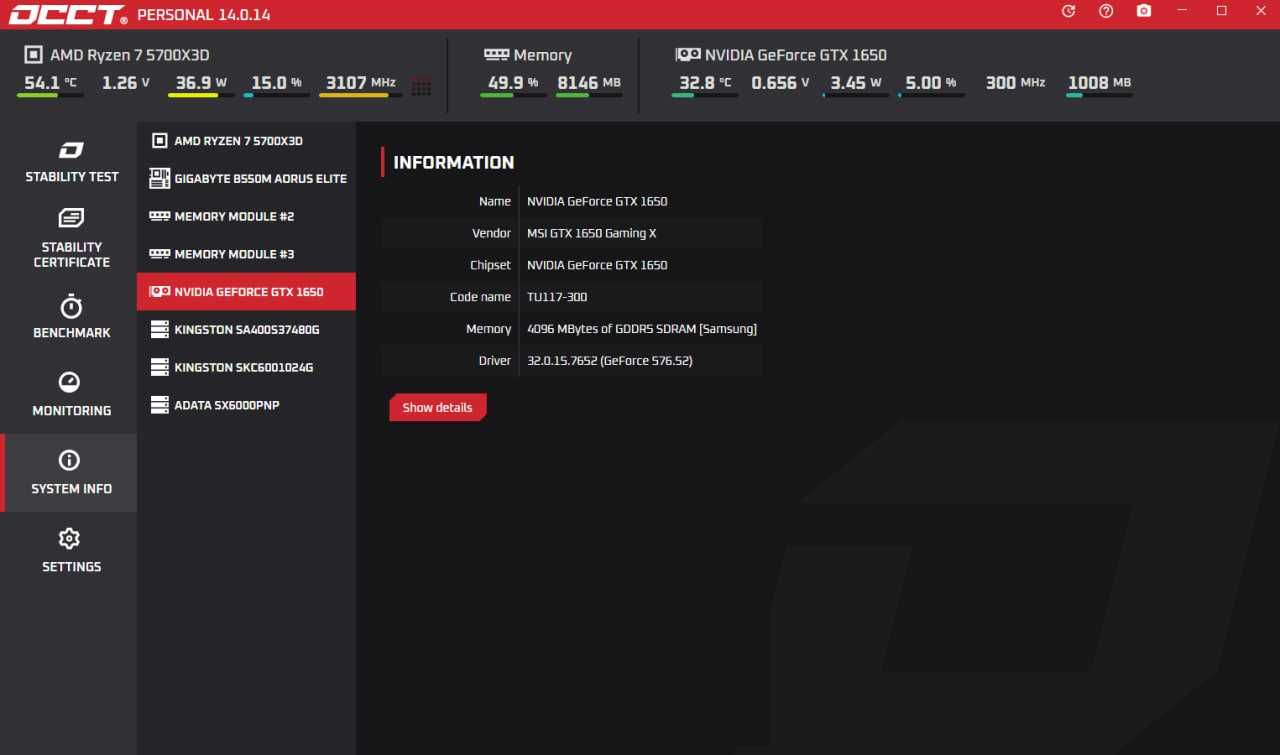1280x755 pixels.
Task: Click the CPU usage 15.0 % reading
Action: [x=276, y=83]
